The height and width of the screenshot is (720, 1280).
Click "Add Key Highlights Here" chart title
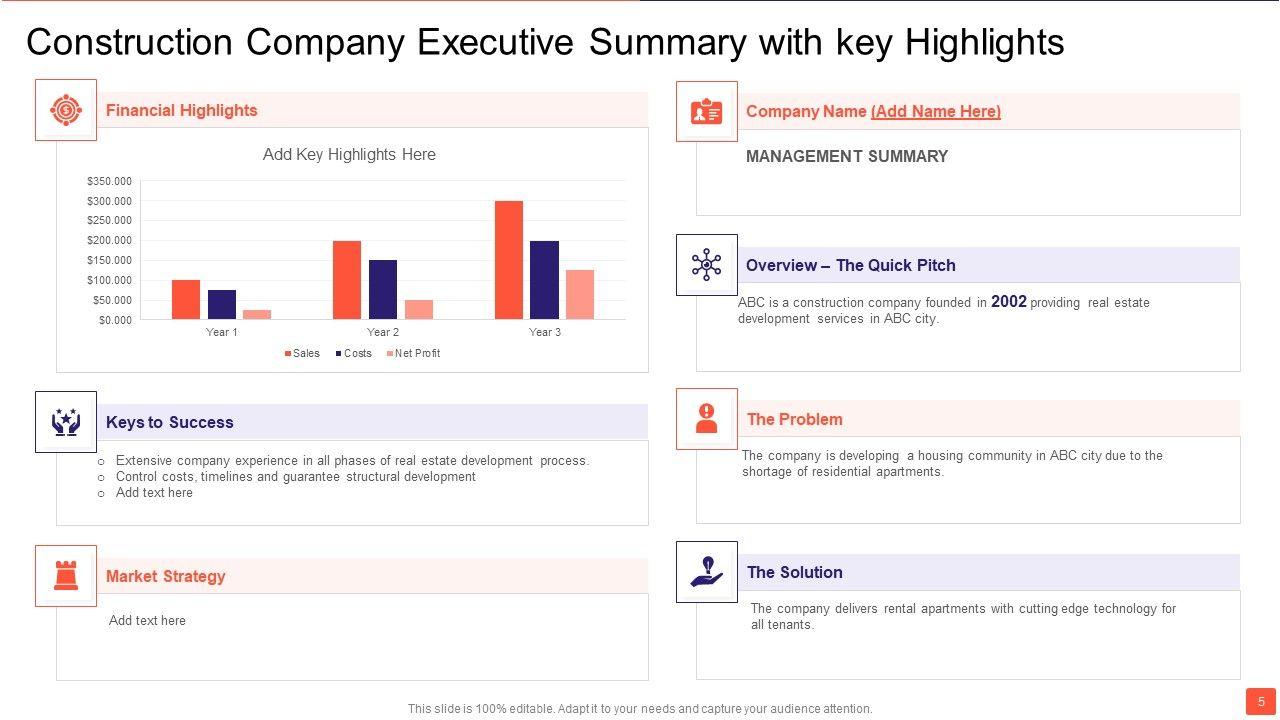(349, 154)
